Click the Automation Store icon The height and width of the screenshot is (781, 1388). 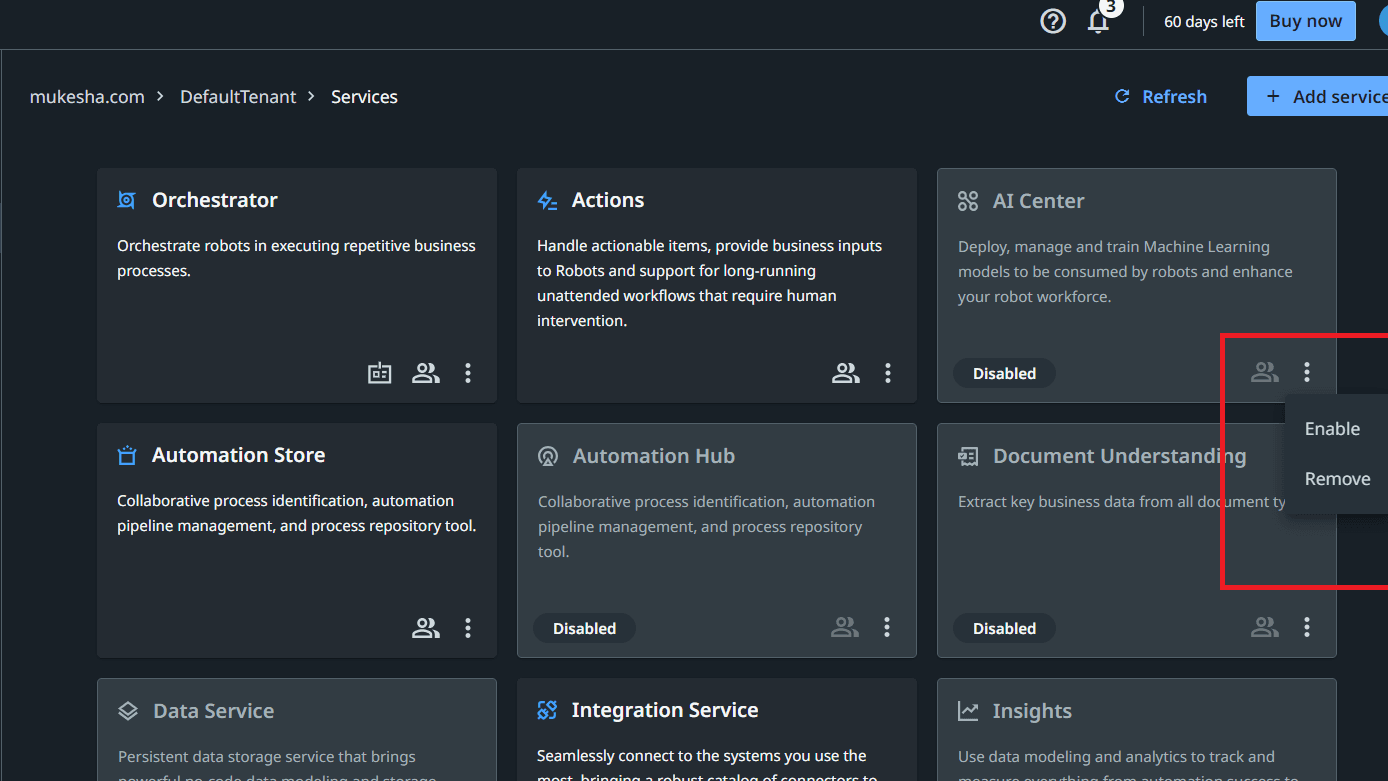tap(126, 454)
